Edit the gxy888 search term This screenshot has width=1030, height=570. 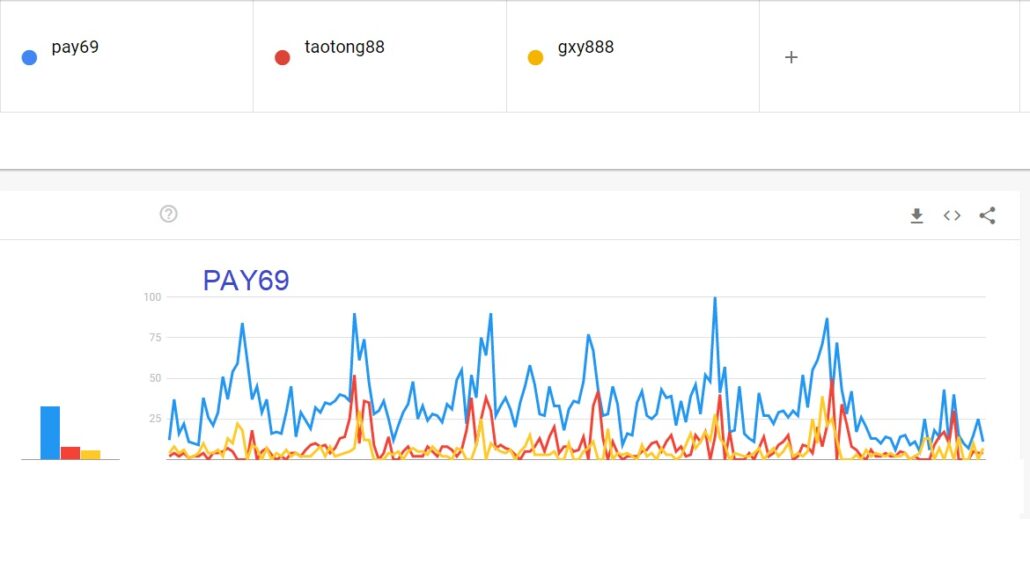[586, 47]
